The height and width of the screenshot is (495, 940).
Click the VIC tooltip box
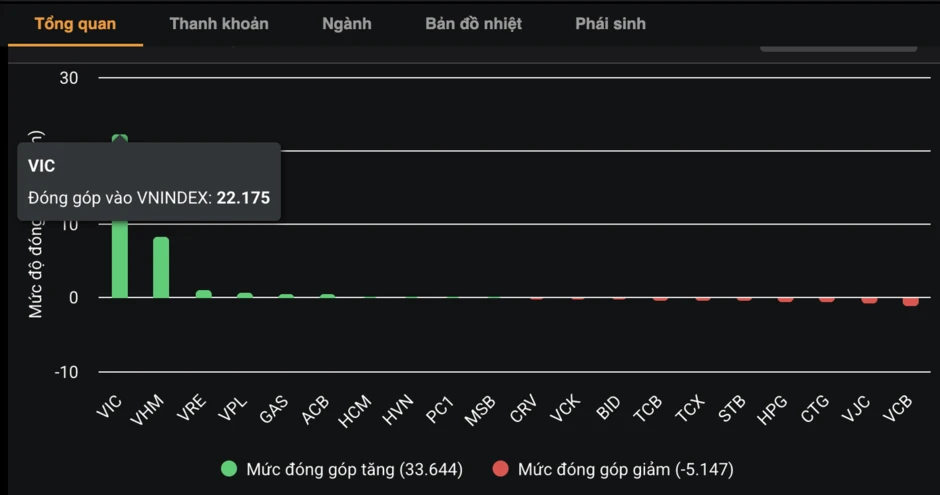tap(149, 182)
